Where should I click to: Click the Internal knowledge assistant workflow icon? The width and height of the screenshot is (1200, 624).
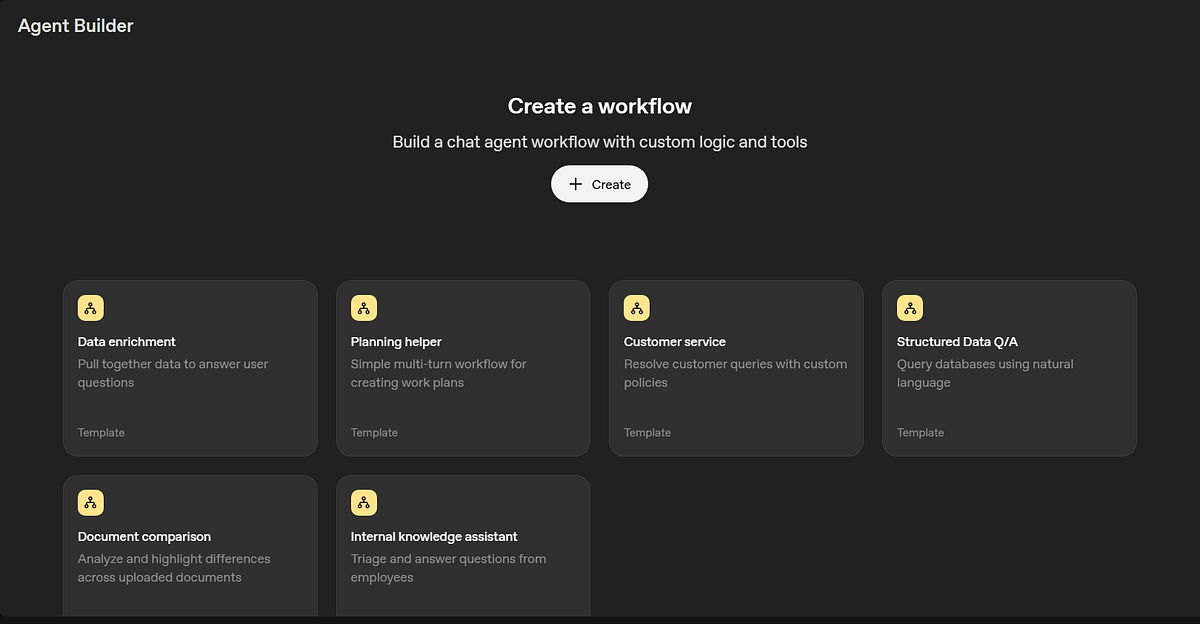coord(363,502)
